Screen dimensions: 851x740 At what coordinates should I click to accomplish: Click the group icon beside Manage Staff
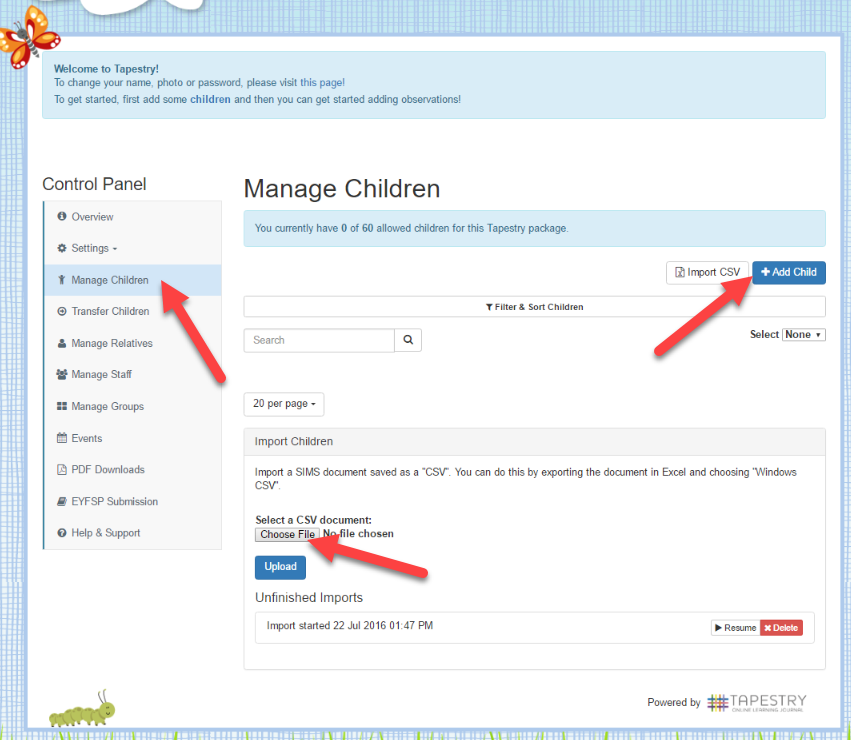tap(62, 374)
